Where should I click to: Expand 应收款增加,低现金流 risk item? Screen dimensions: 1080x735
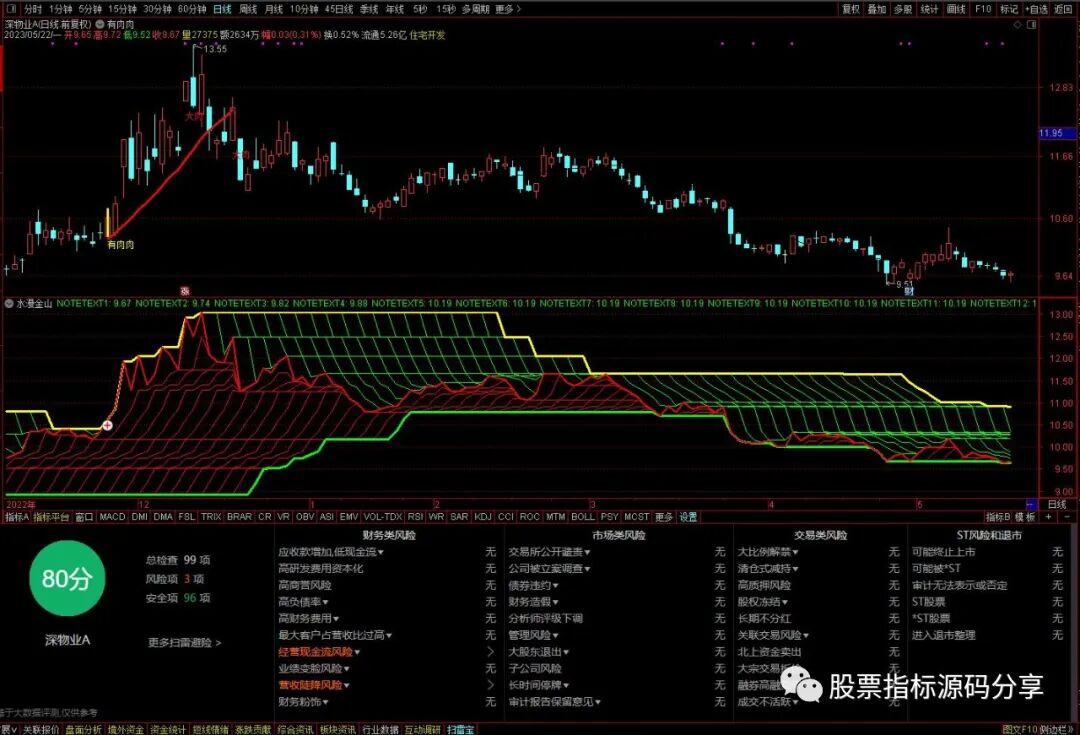[x=331, y=552]
